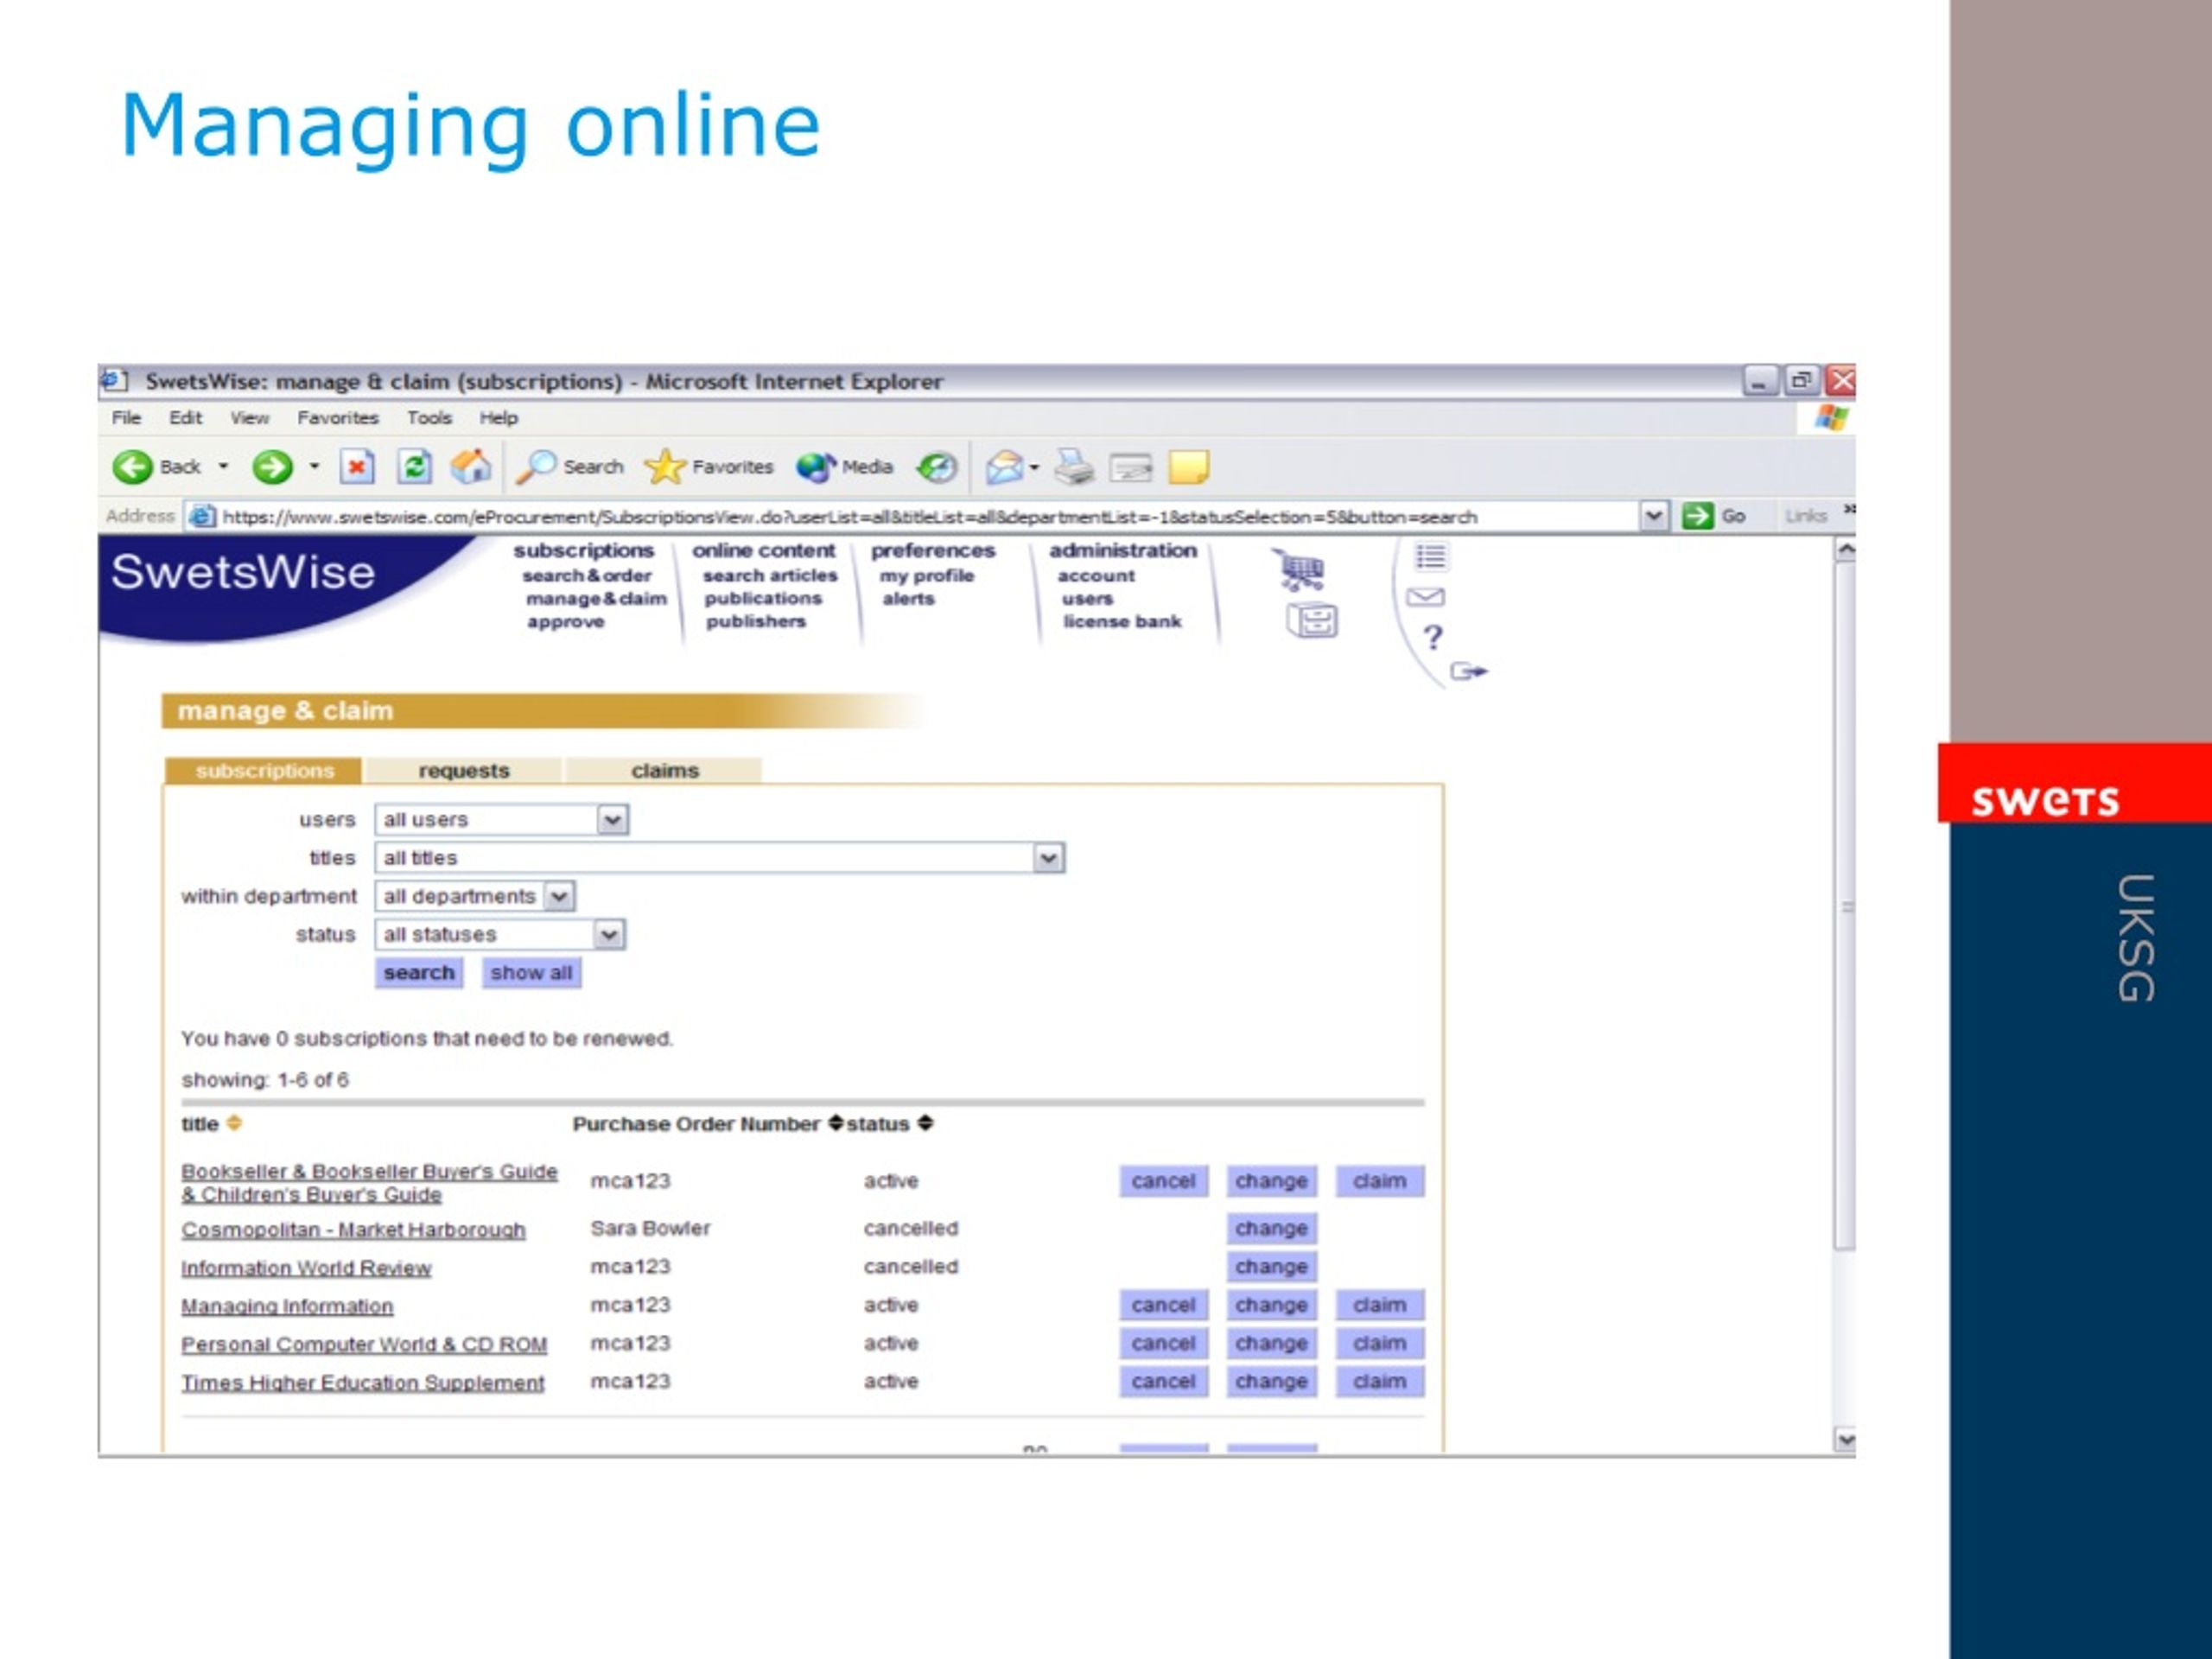Viewport: 2212px width, 1659px height.
Task: Click the Stop loading icon
Action: point(357,467)
